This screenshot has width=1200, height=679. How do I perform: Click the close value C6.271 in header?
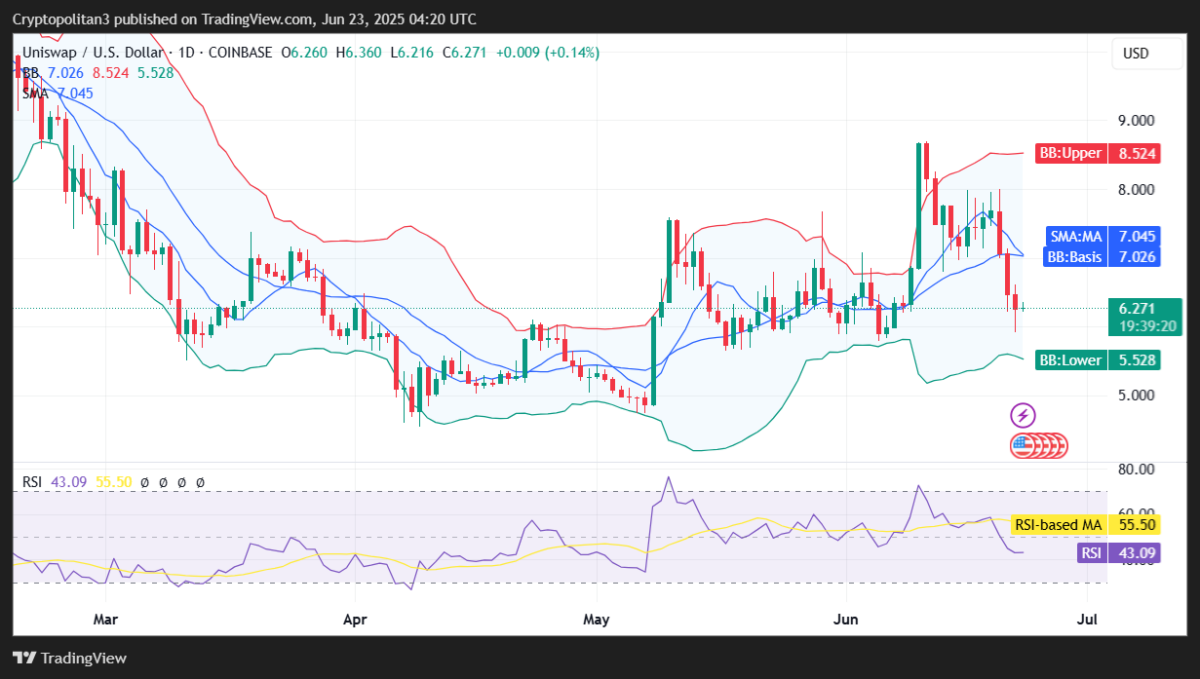pos(464,53)
